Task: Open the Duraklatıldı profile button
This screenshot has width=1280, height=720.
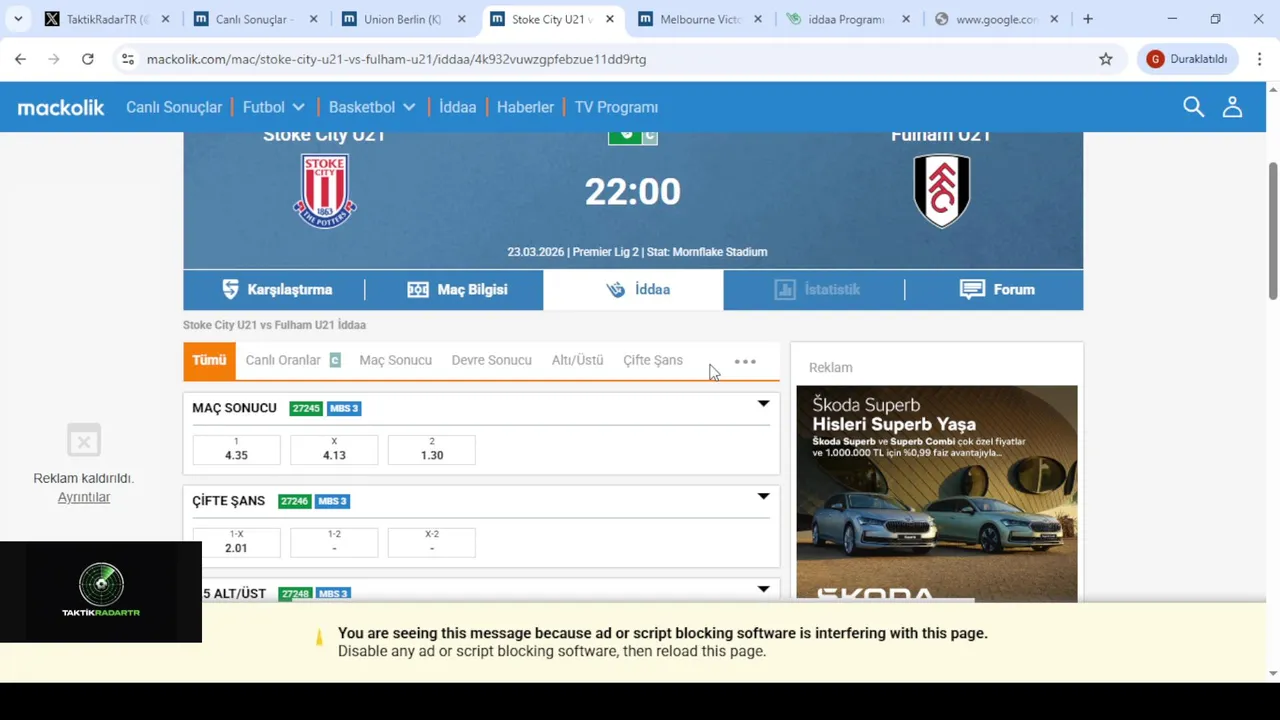Action: point(1187,59)
